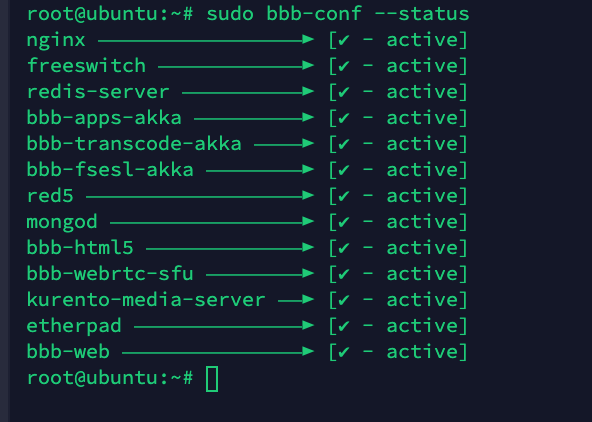Click arrowhead pointing to kurento-media-server status

pyautogui.click(x=308, y=300)
